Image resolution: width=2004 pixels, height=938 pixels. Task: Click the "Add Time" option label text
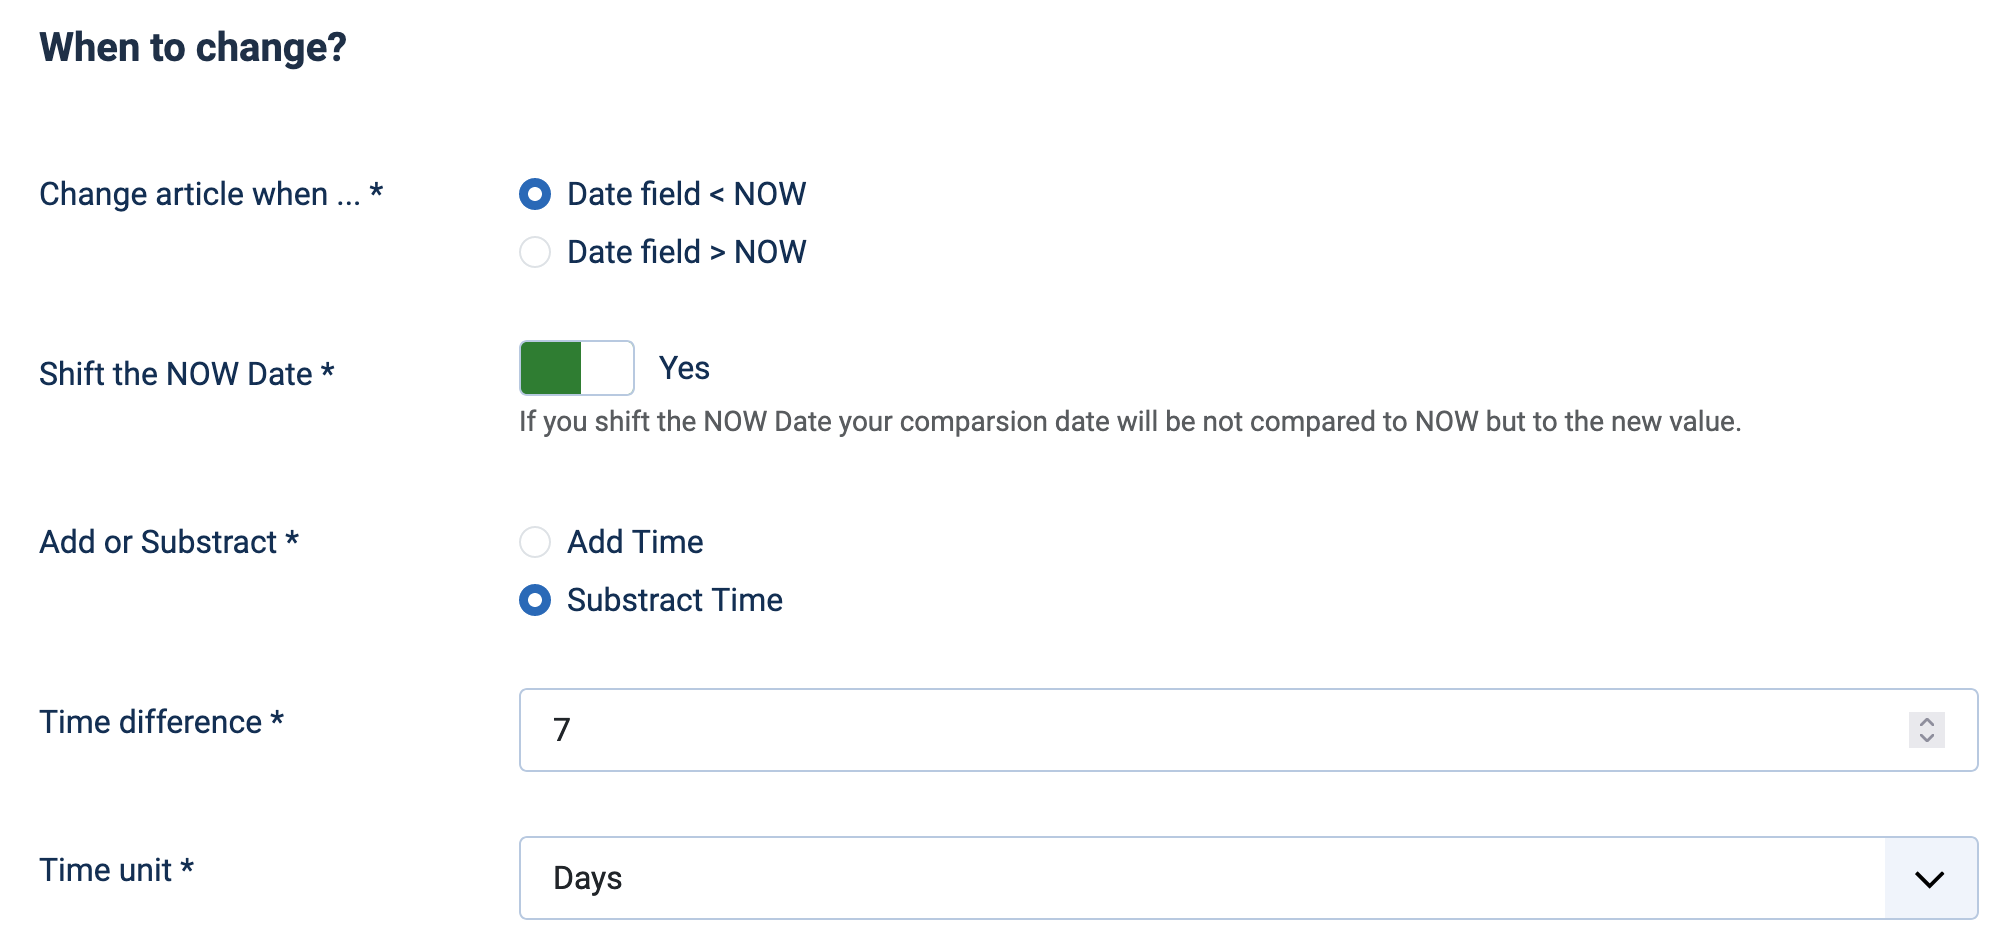tap(635, 542)
